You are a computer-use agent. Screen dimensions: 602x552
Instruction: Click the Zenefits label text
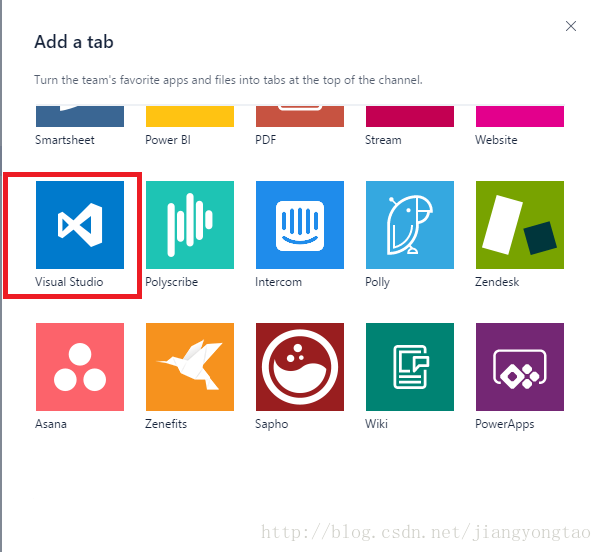(166, 424)
